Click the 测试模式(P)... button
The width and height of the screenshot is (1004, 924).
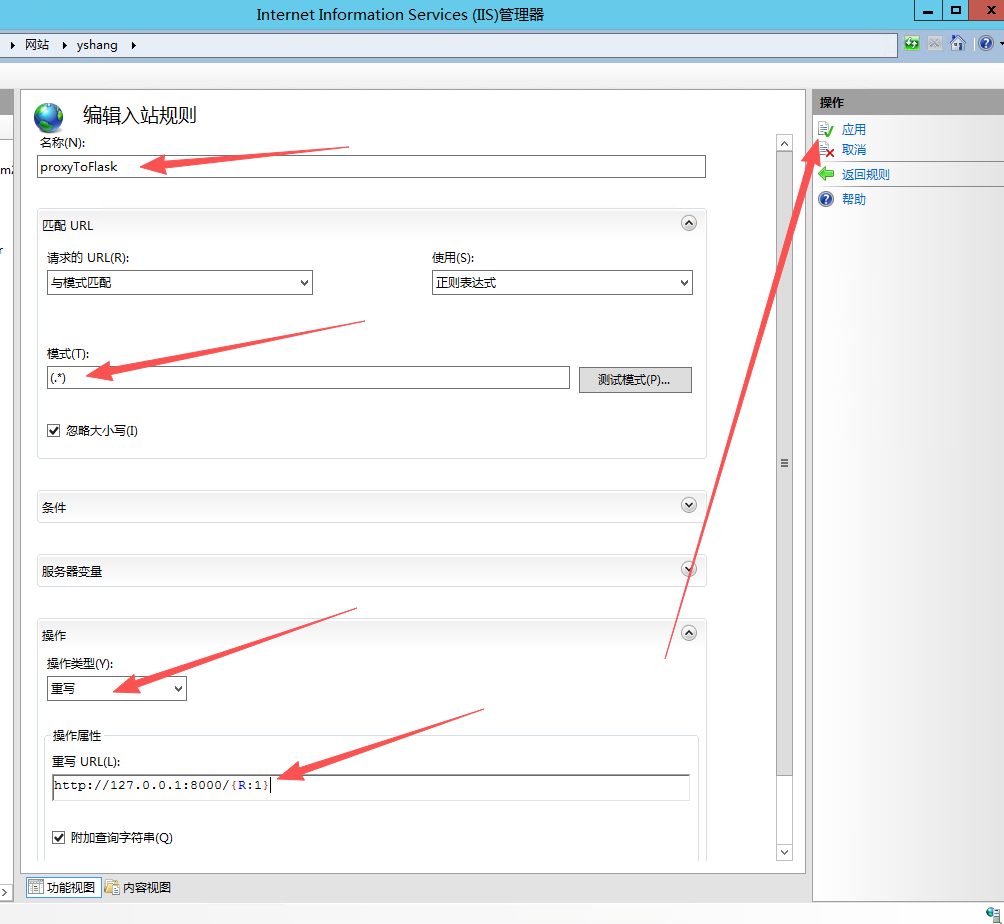coord(635,380)
